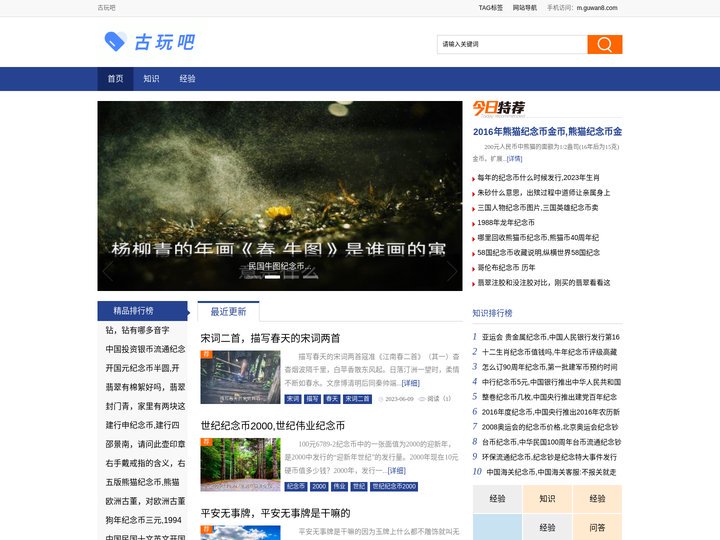The image size is (720, 540).
Task: Open rank 8 台币纪念币 link
Action: click(551, 442)
